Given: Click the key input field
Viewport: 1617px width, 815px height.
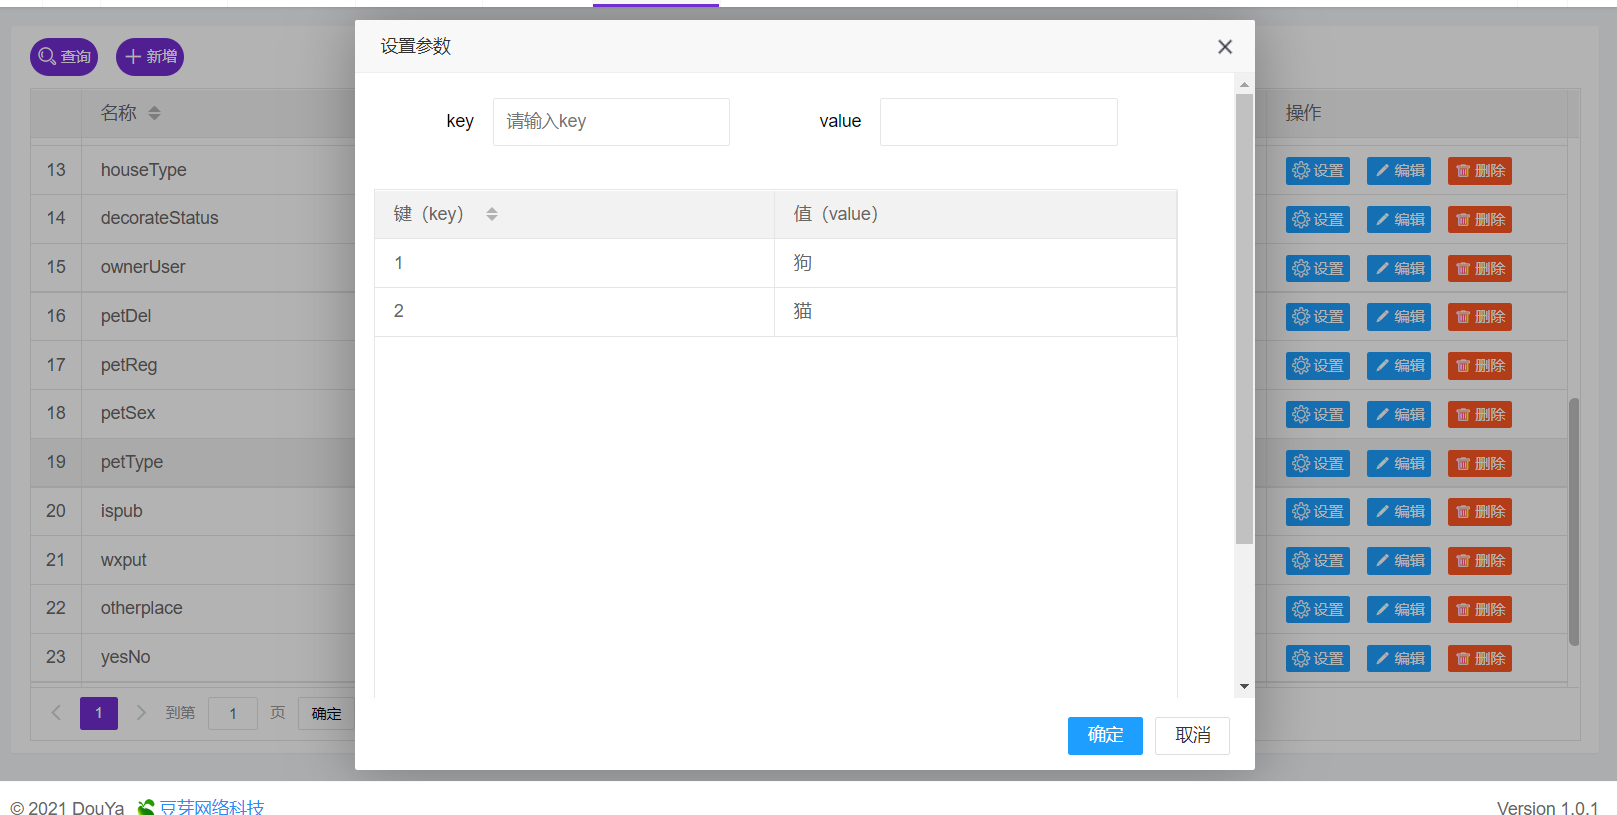Looking at the screenshot, I should pyautogui.click(x=611, y=122).
